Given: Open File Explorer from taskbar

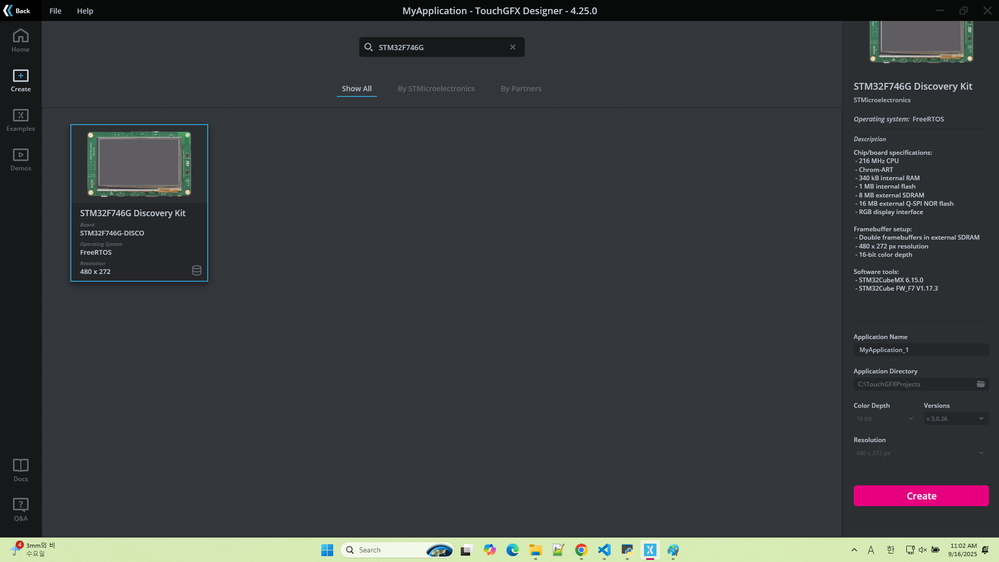Looking at the screenshot, I should (x=535, y=550).
